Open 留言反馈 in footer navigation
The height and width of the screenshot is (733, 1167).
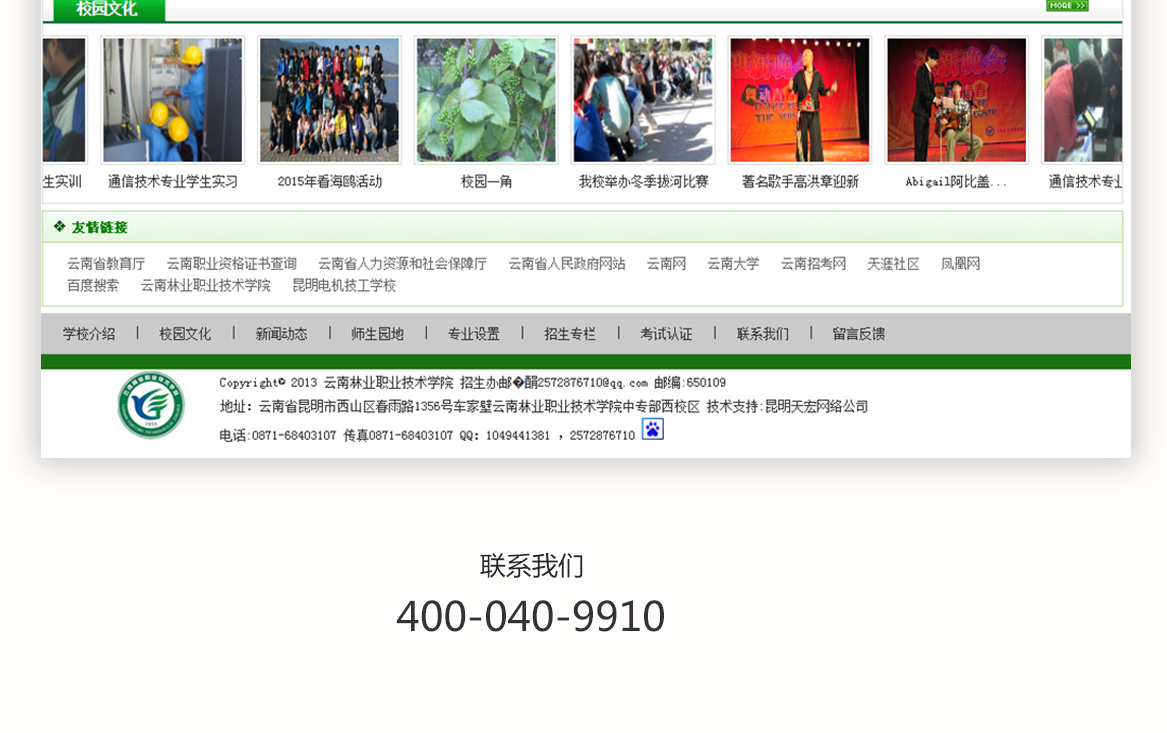click(x=858, y=334)
